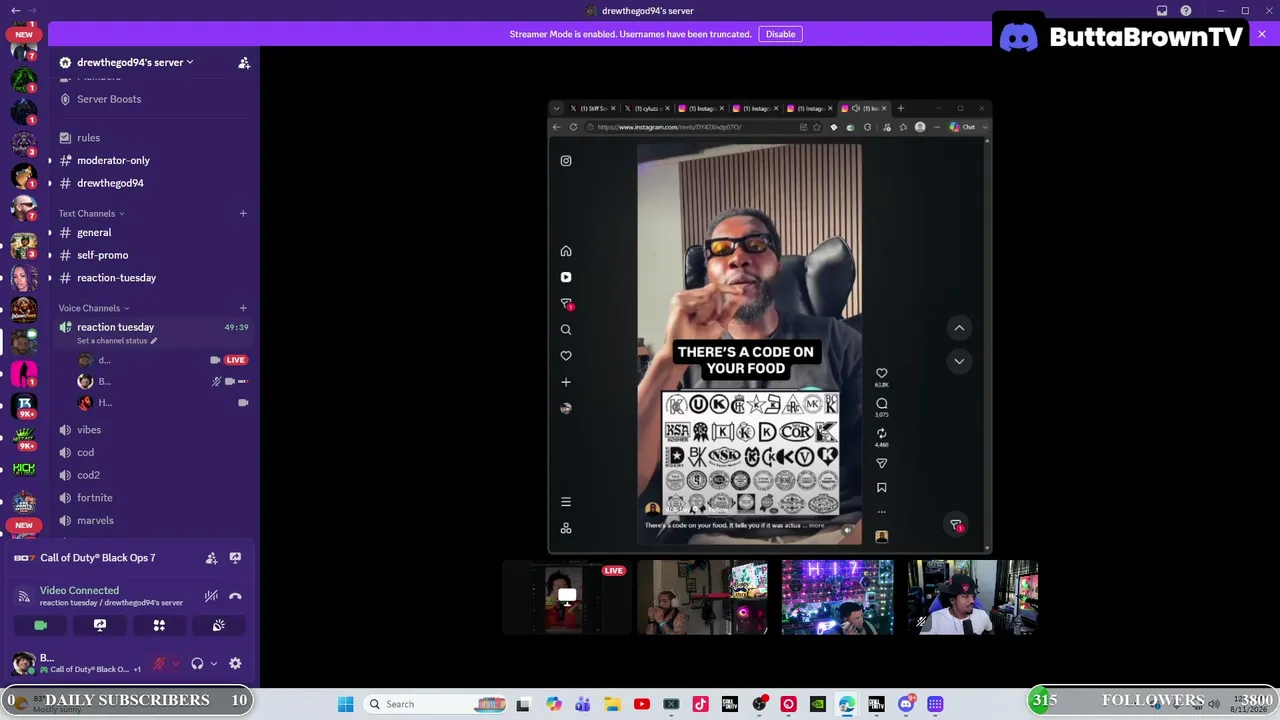Open the soundboard button

click(x=219, y=625)
